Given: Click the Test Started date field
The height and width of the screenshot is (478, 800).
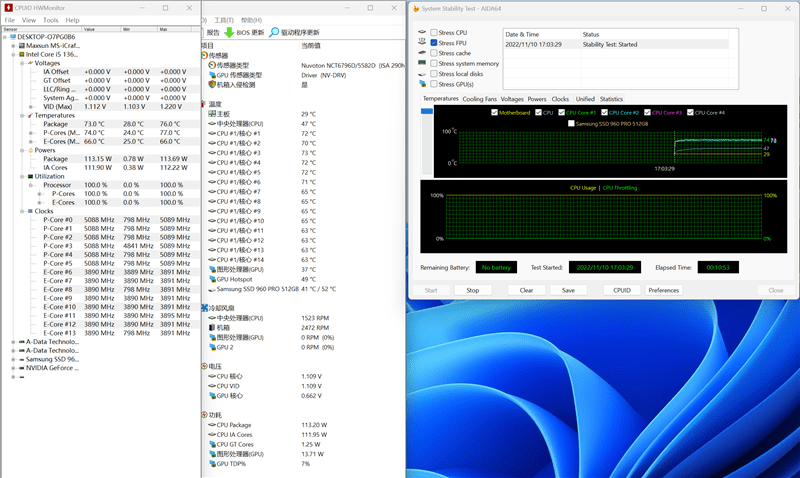Looking at the screenshot, I should tap(605, 267).
